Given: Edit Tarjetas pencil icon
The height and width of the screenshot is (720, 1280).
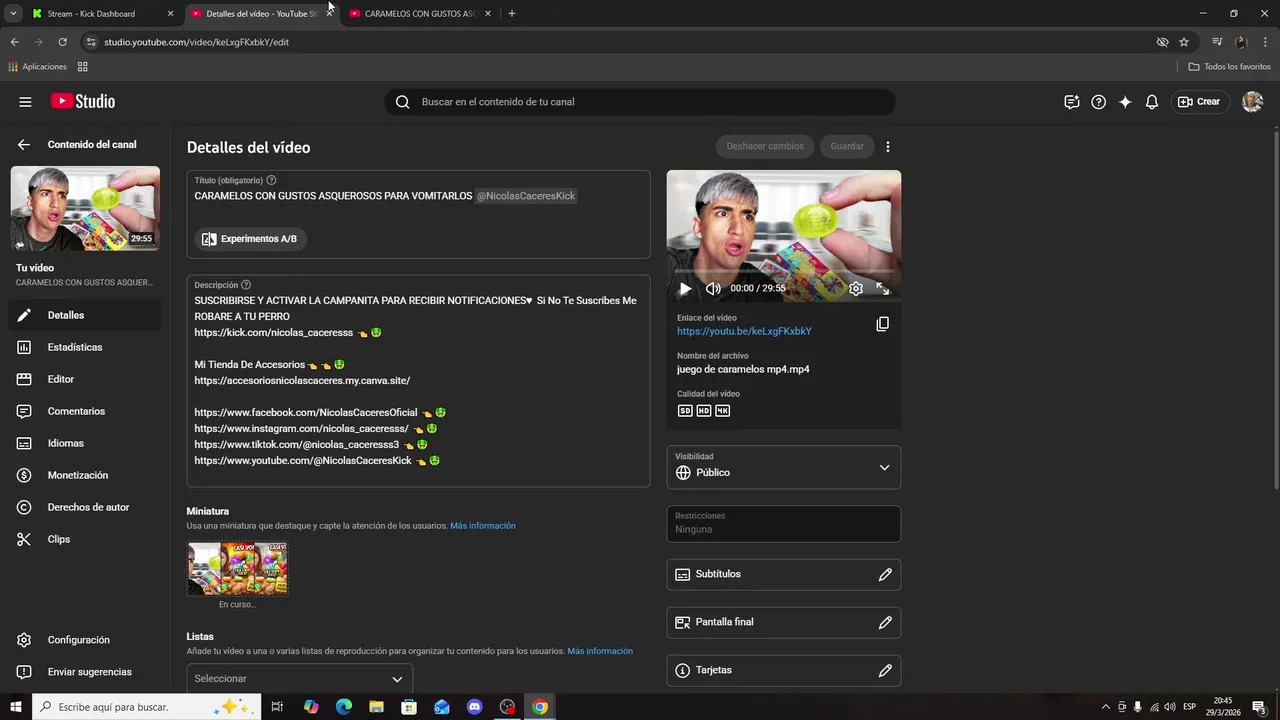Looking at the screenshot, I should [x=885, y=671].
